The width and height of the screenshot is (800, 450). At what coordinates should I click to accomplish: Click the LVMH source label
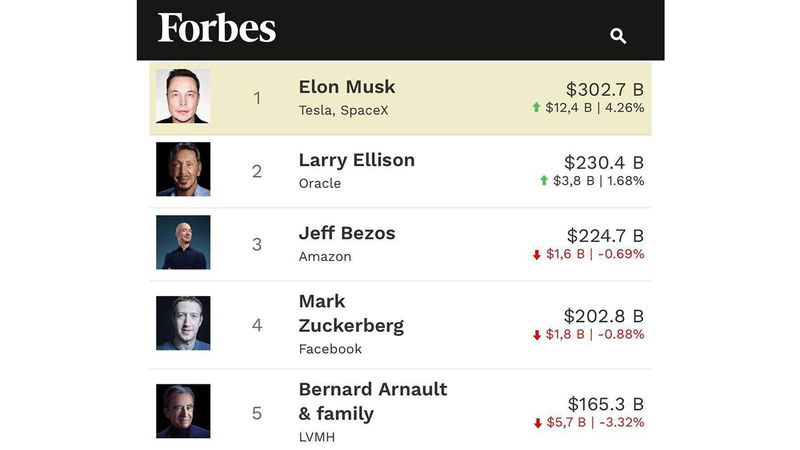click(317, 437)
